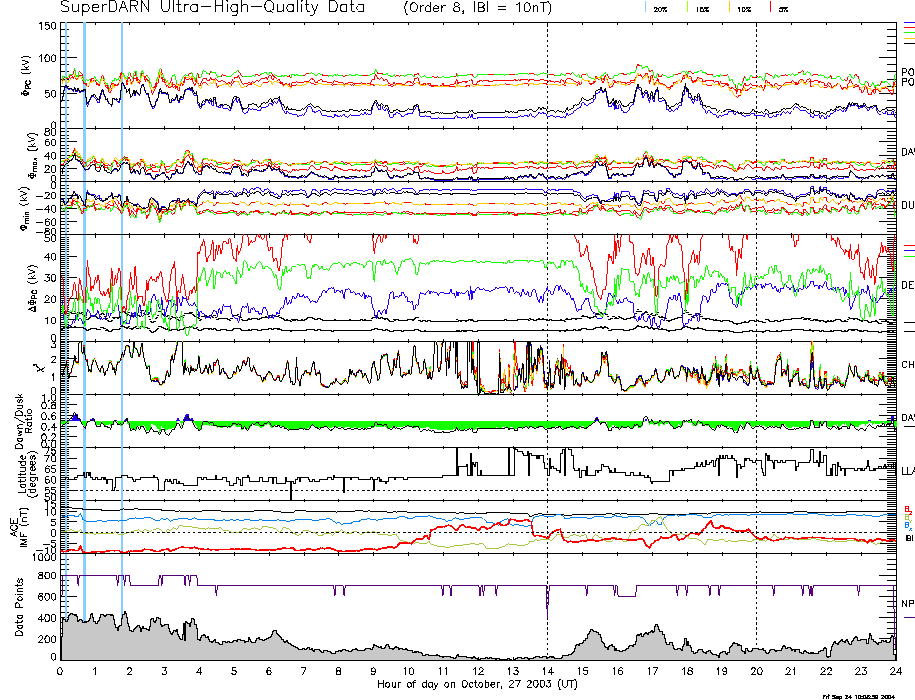Click hour tick label '9' on the x-axis
915x700 pixels.
click(373, 671)
